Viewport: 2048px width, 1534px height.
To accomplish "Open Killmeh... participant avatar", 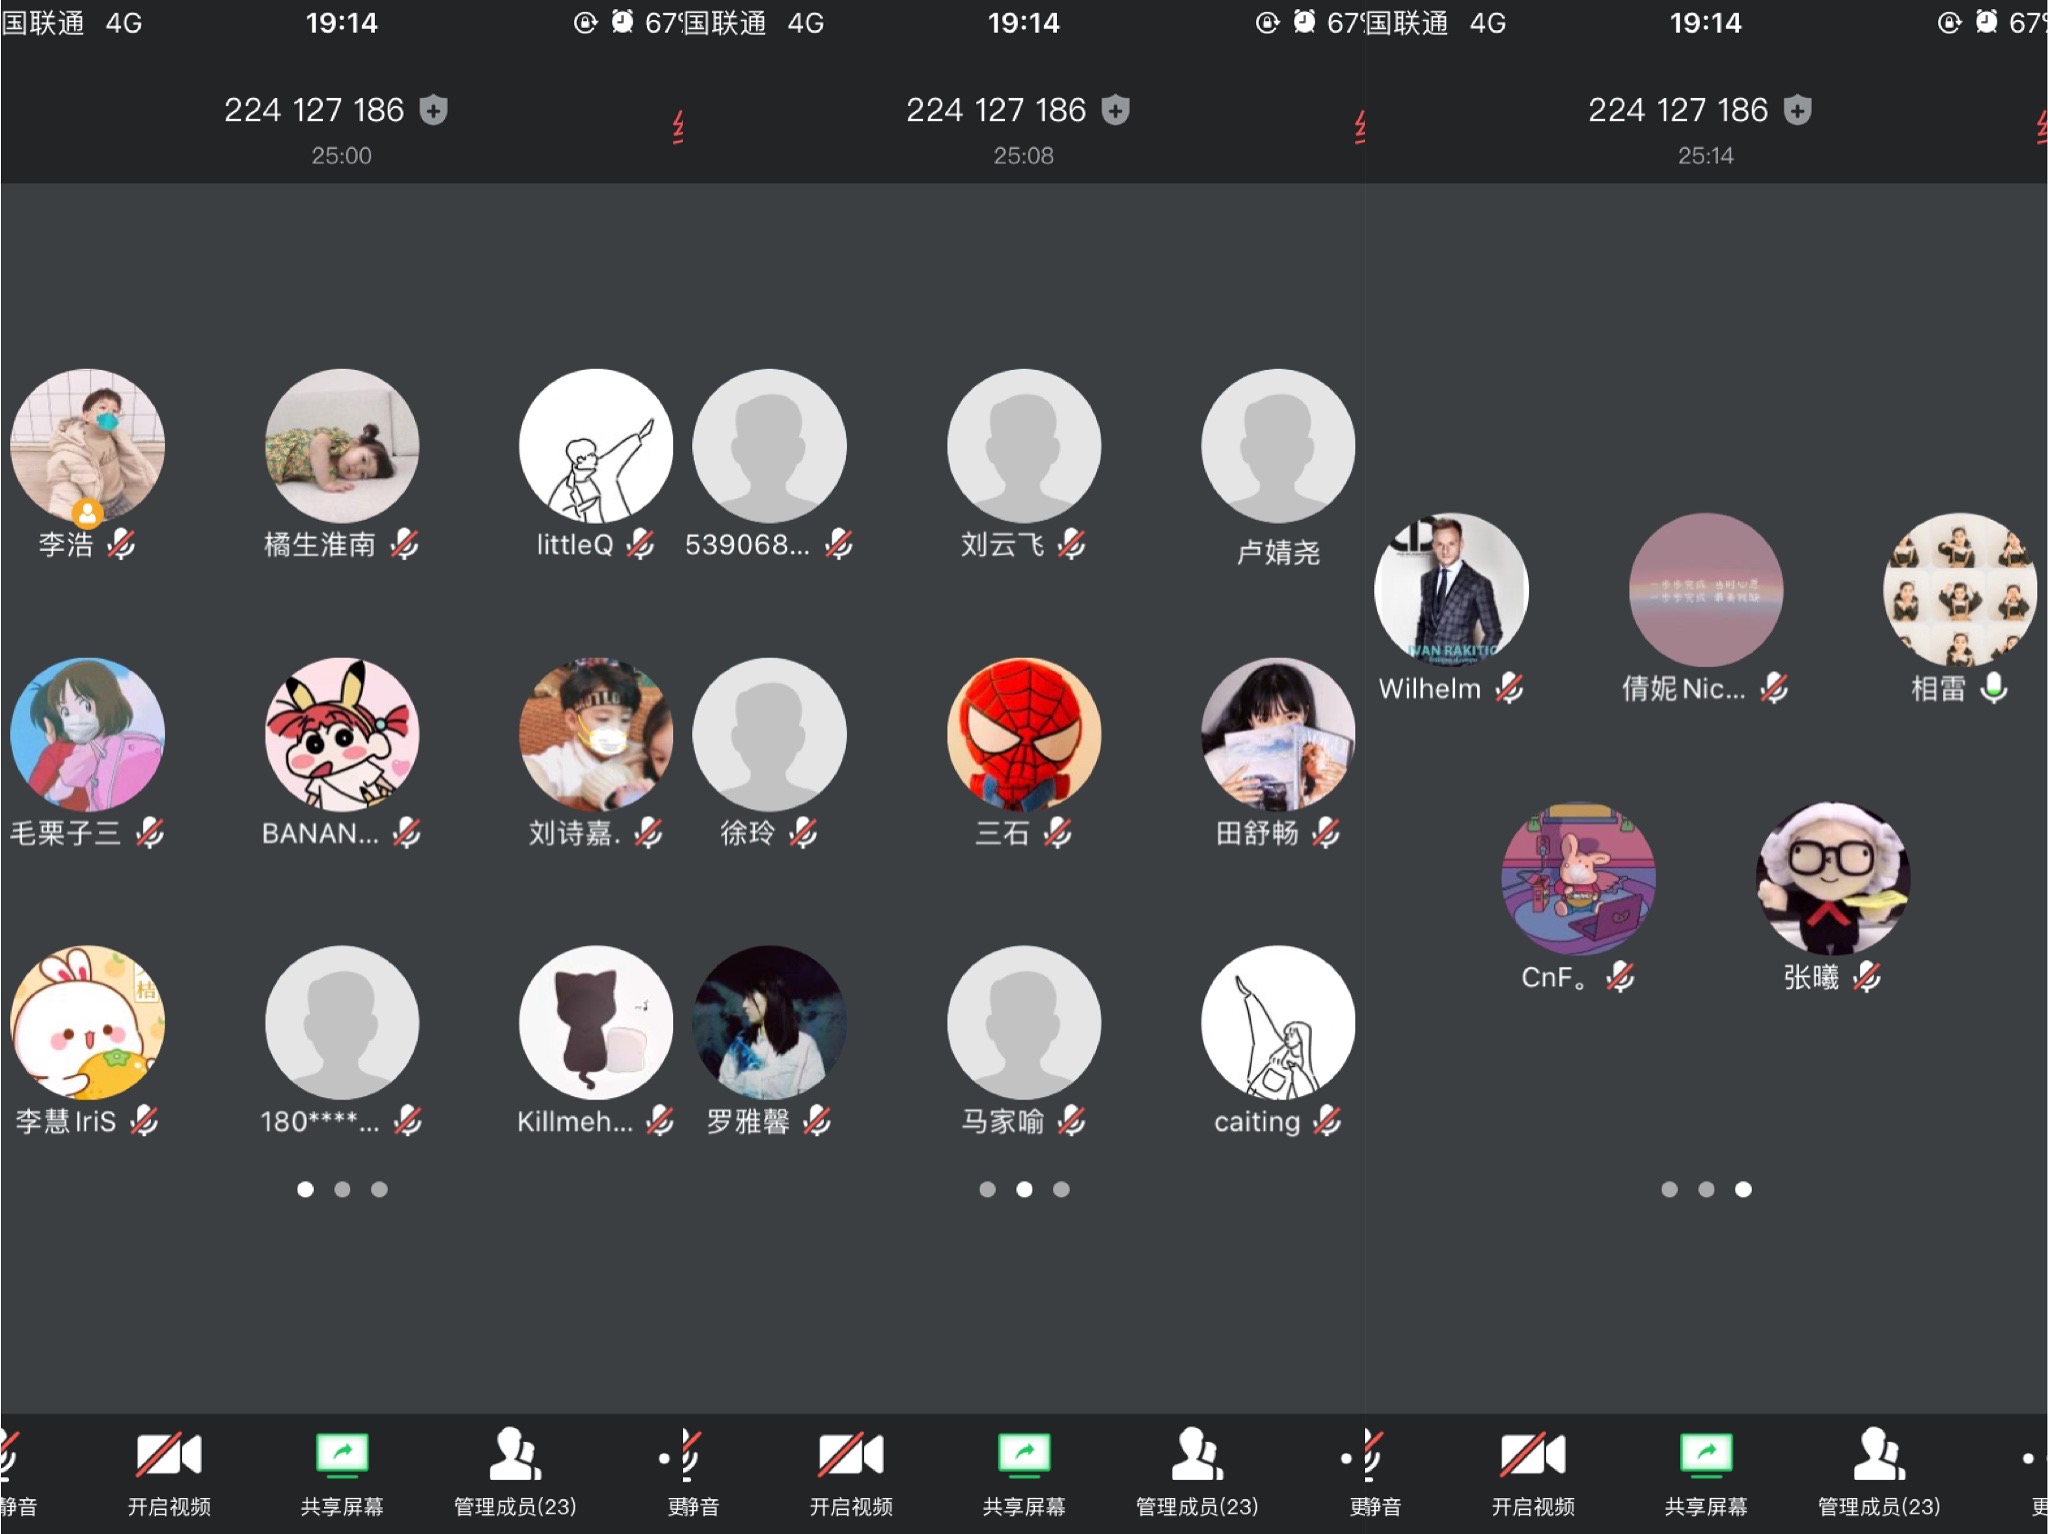I will (x=596, y=1022).
